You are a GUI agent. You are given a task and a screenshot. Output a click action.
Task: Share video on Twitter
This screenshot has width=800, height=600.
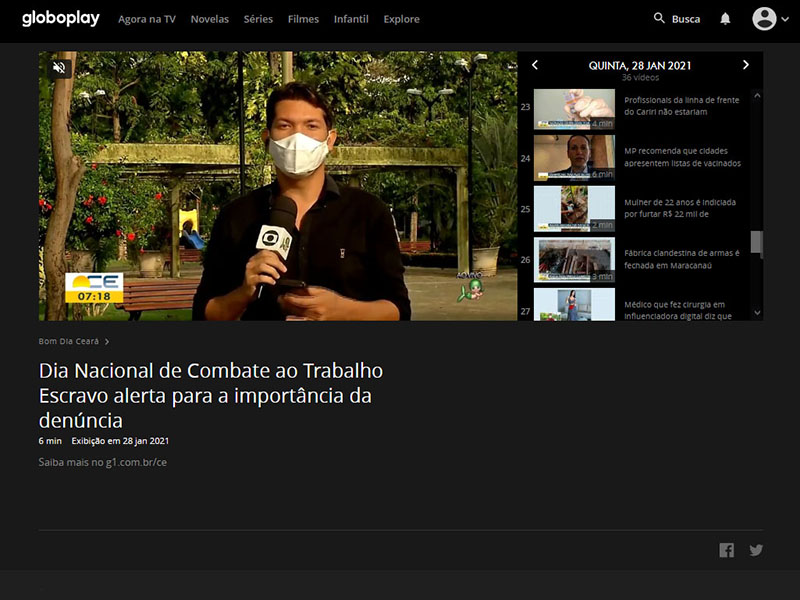click(x=756, y=550)
